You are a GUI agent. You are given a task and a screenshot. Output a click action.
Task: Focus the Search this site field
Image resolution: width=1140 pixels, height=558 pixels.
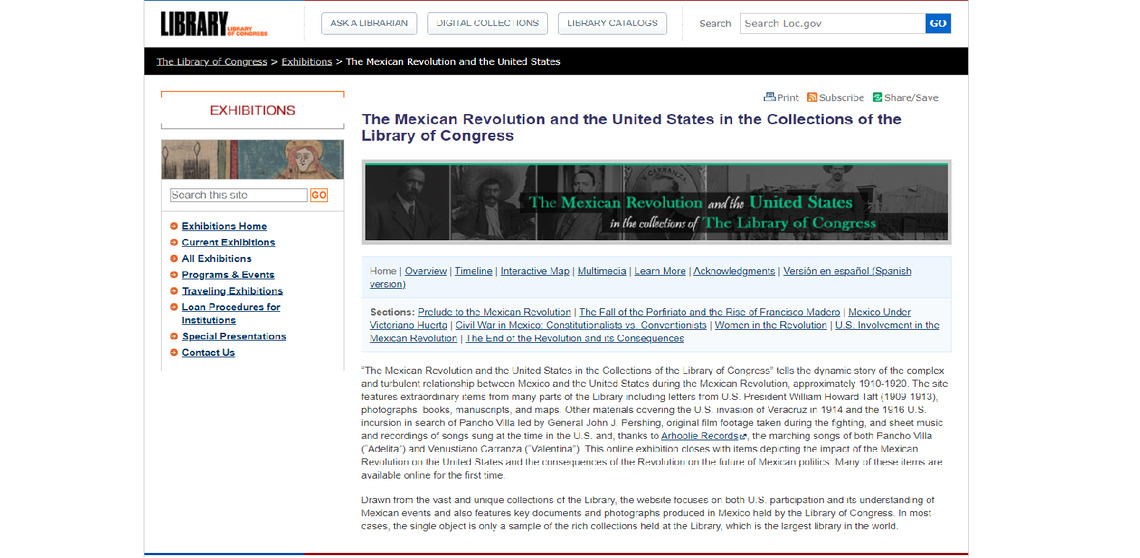click(x=238, y=195)
